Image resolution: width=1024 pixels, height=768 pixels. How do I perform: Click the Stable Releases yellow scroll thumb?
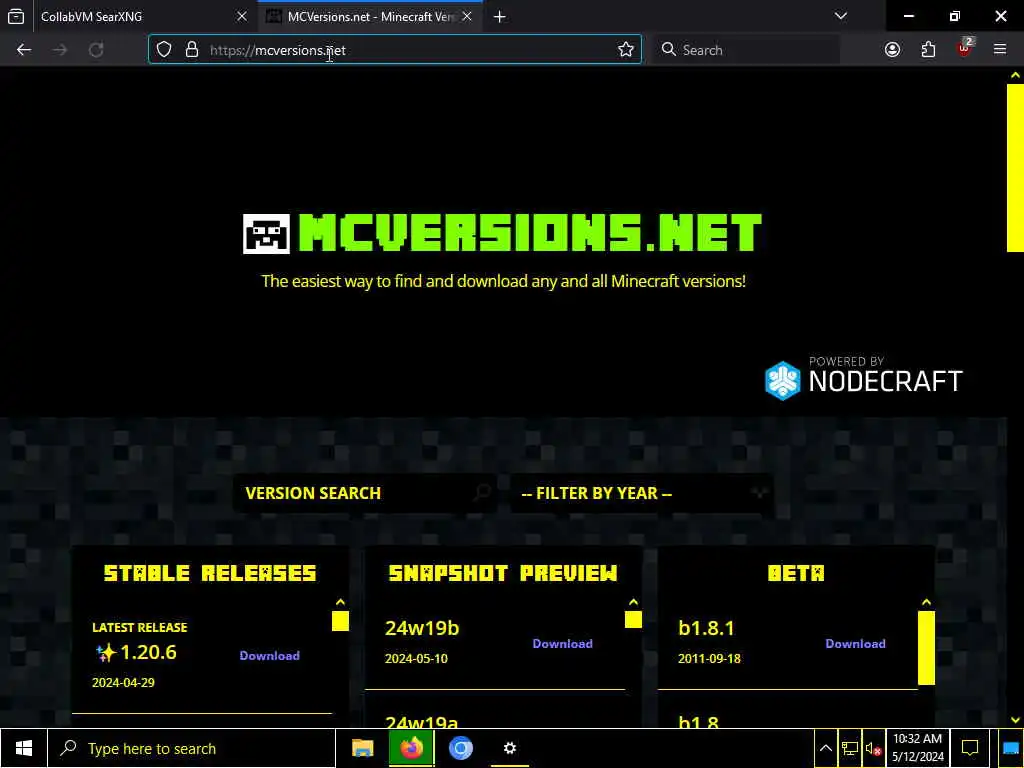340,621
